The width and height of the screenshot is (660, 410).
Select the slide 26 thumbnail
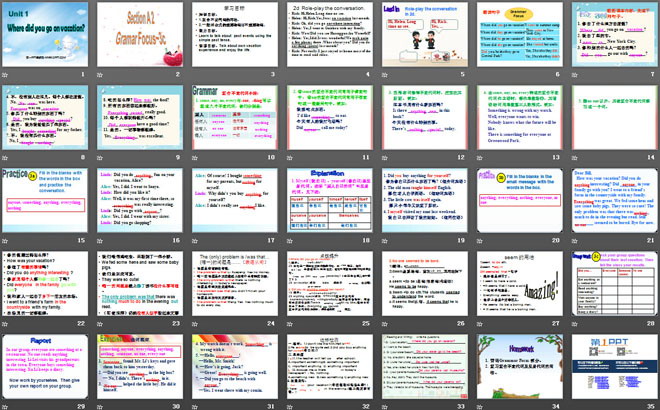click(425, 283)
